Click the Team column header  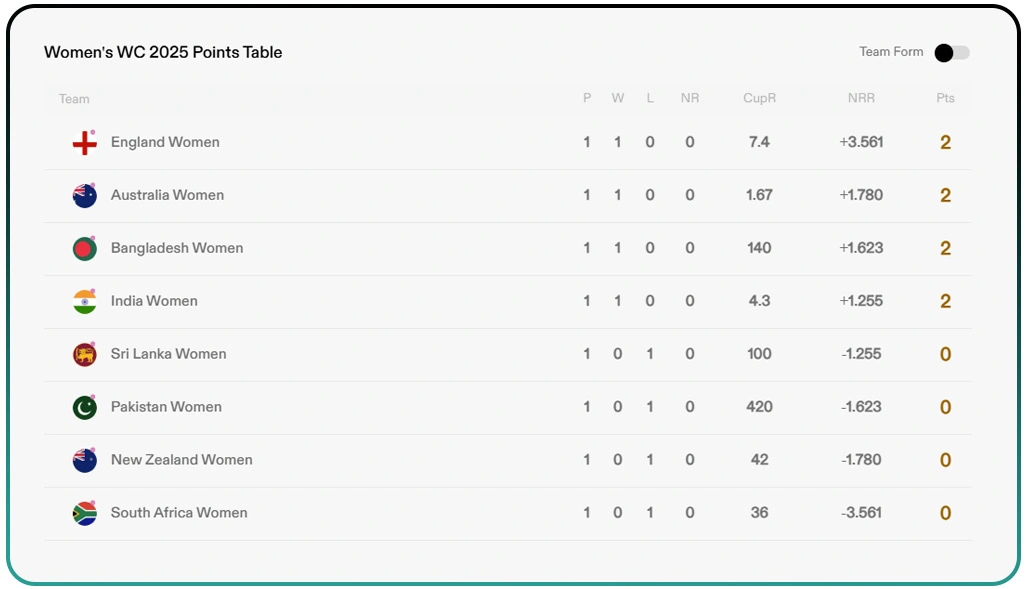click(x=74, y=99)
